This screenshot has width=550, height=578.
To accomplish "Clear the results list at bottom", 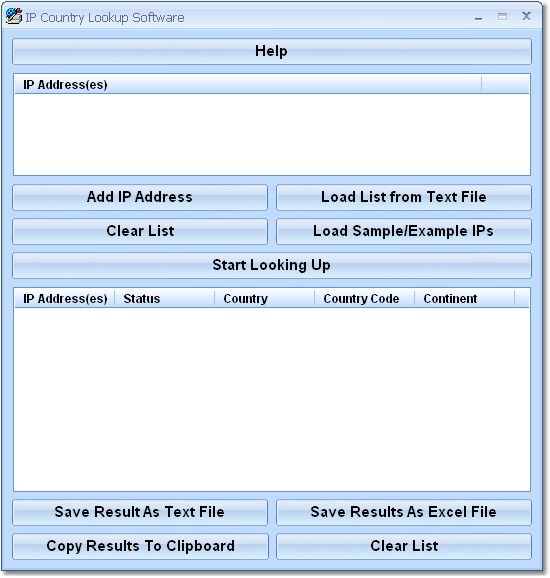I will (404, 546).
